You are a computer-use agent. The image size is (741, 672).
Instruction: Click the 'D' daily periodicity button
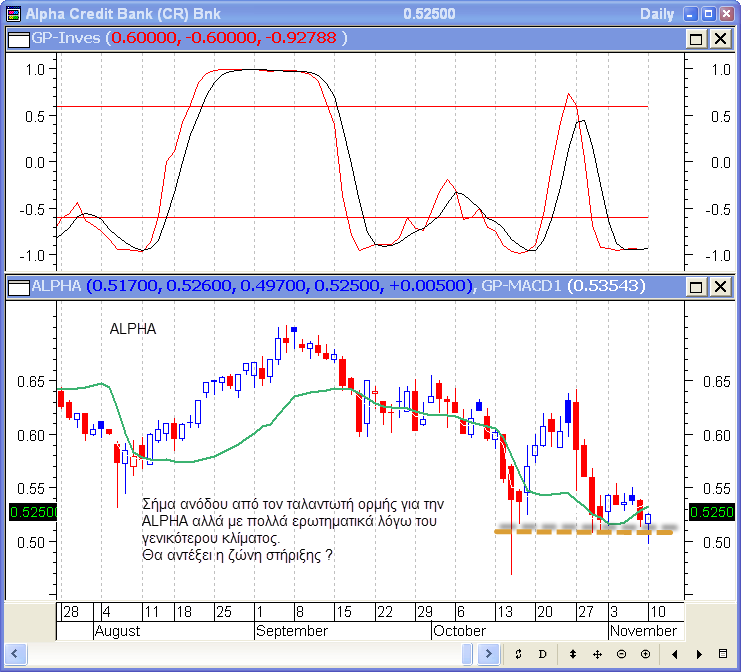pyautogui.click(x=543, y=654)
